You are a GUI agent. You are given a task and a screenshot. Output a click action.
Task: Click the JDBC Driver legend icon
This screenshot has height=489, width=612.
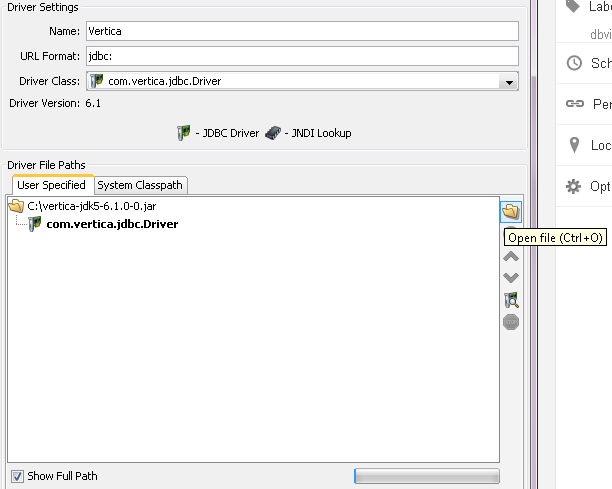[x=183, y=133]
